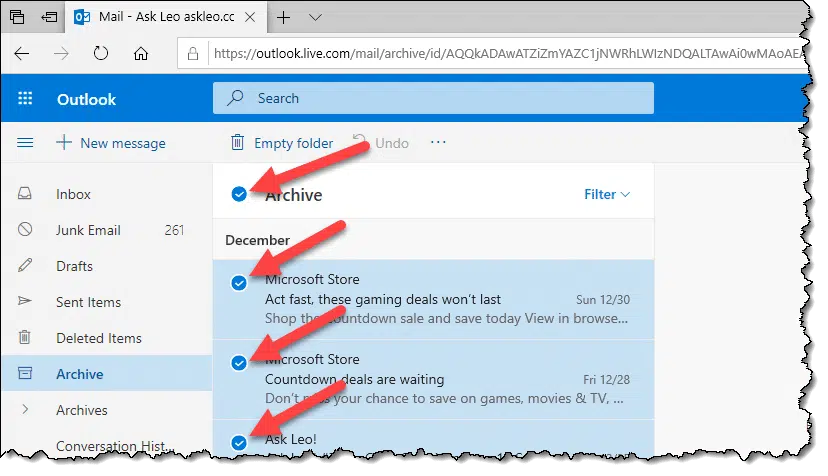Open the Filter dropdown
The image size is (828, 476).
(607, 194)
